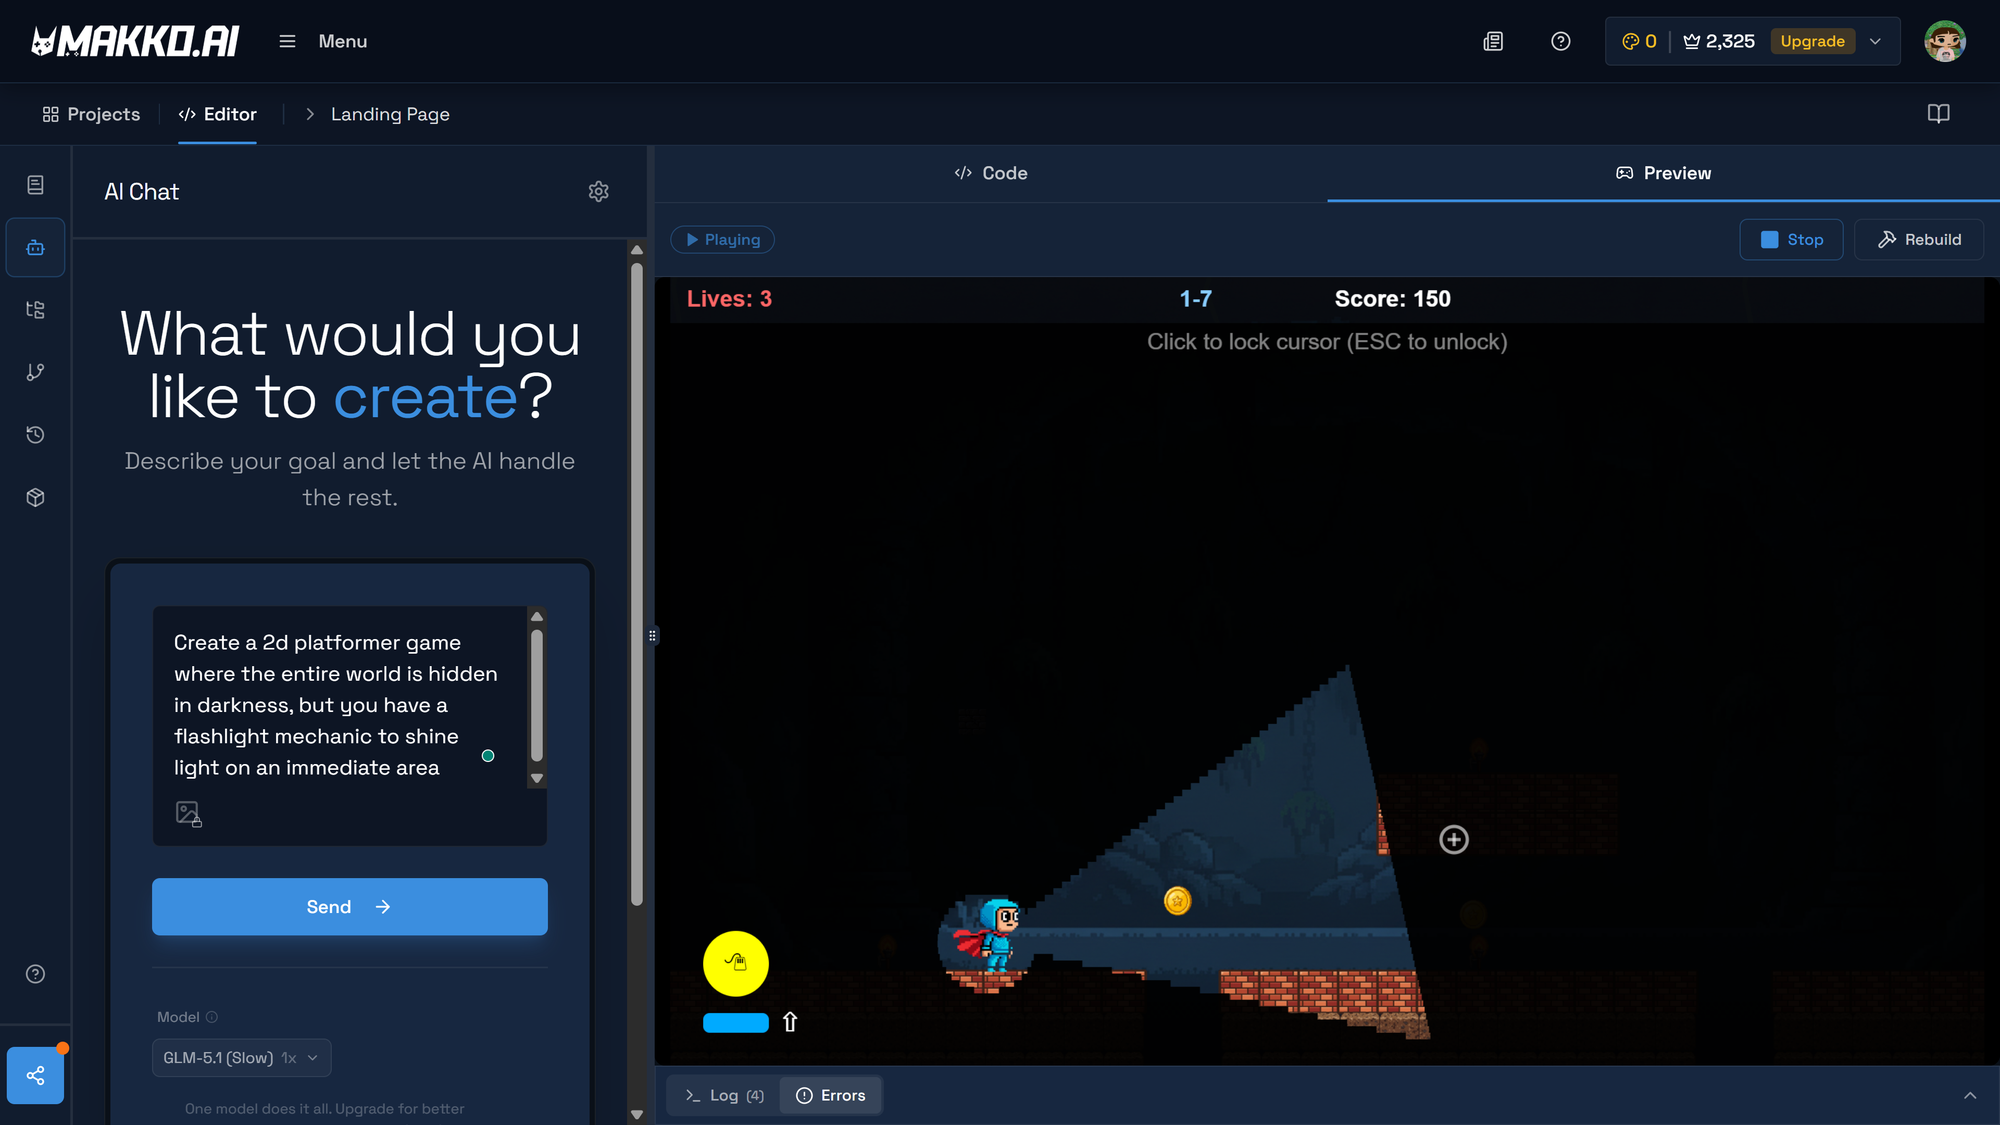This screenshot has width=2000, height=1125.
Task: Click the blue stamina bar in game
Action: pos(735,1022)
